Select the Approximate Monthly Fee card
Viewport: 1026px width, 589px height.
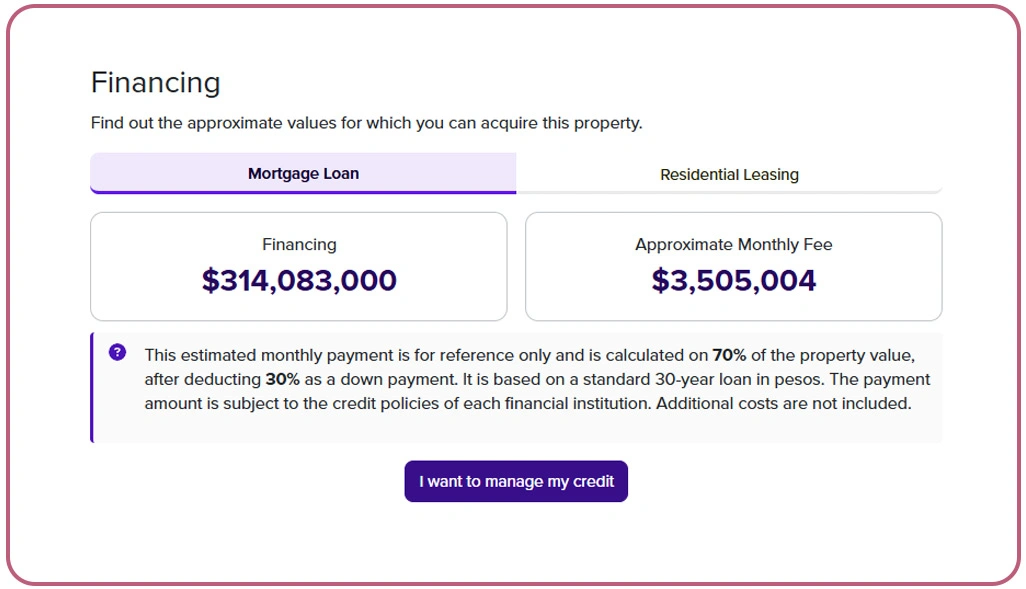pos(733,265)
